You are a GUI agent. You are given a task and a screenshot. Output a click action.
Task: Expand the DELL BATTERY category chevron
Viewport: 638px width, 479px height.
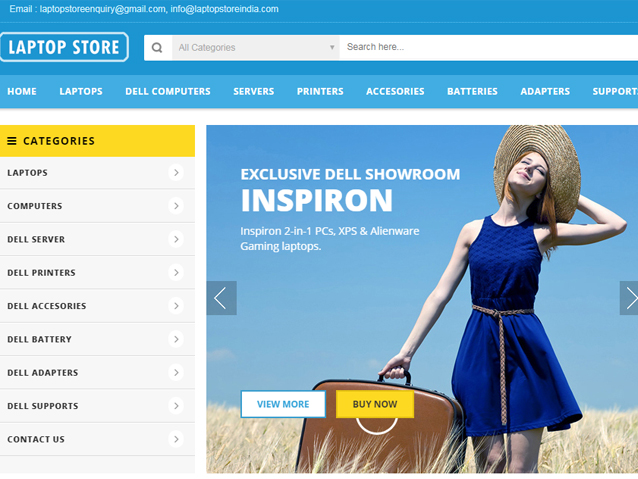(176, 339)
